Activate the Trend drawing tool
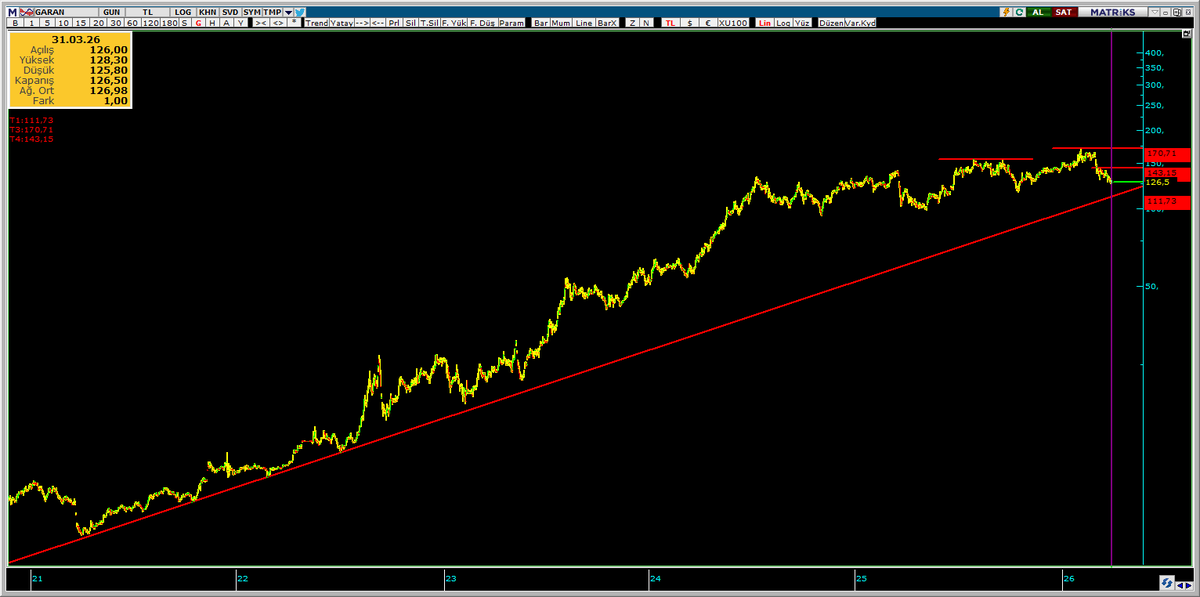The width and height of the screenshot is (1200, 597). point(318,21)
